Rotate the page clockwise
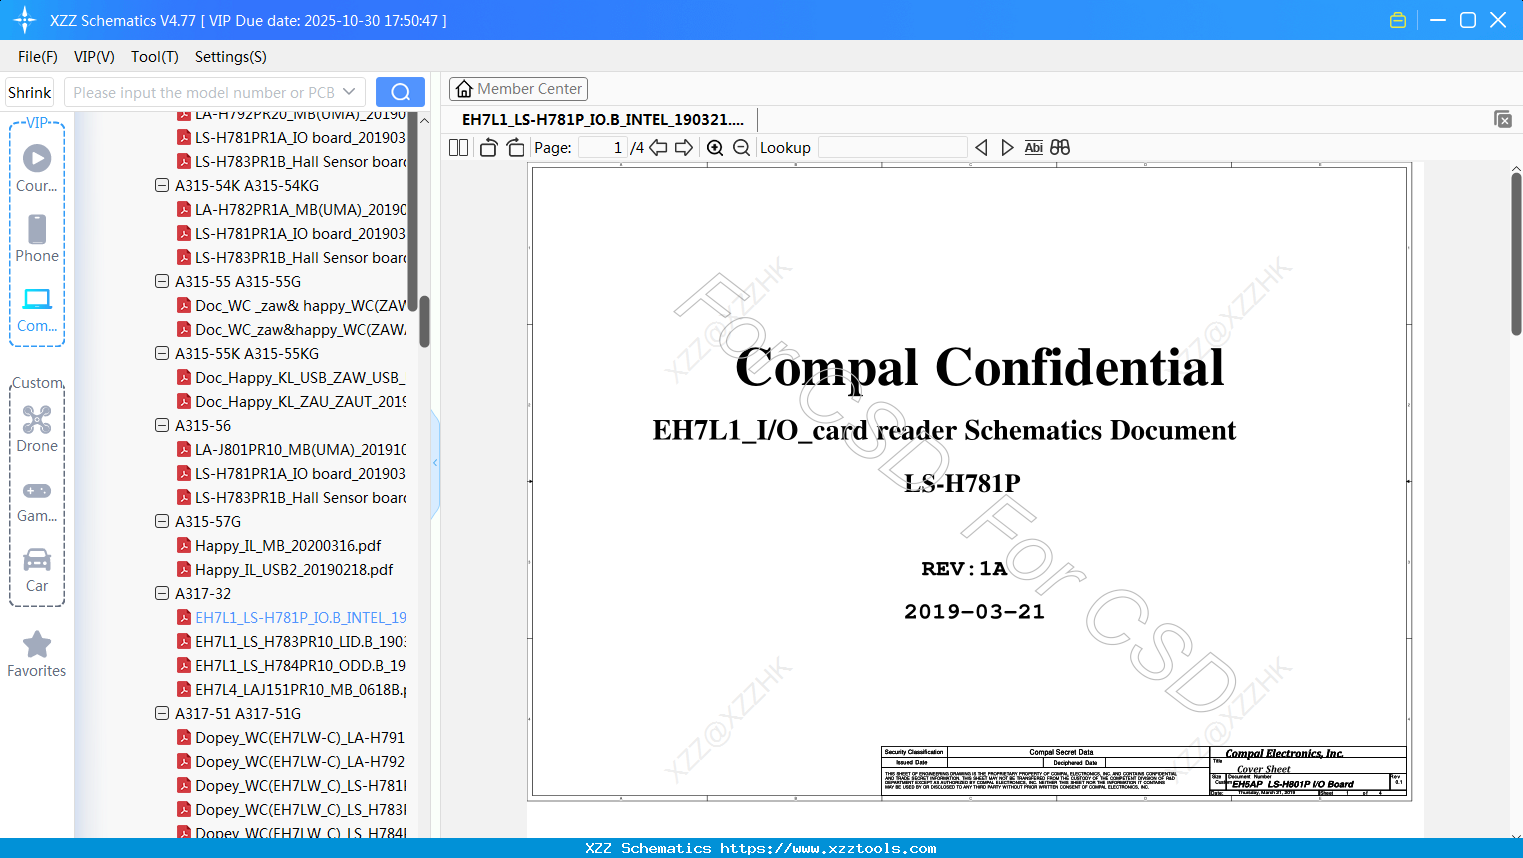 (x=515, y=147)
